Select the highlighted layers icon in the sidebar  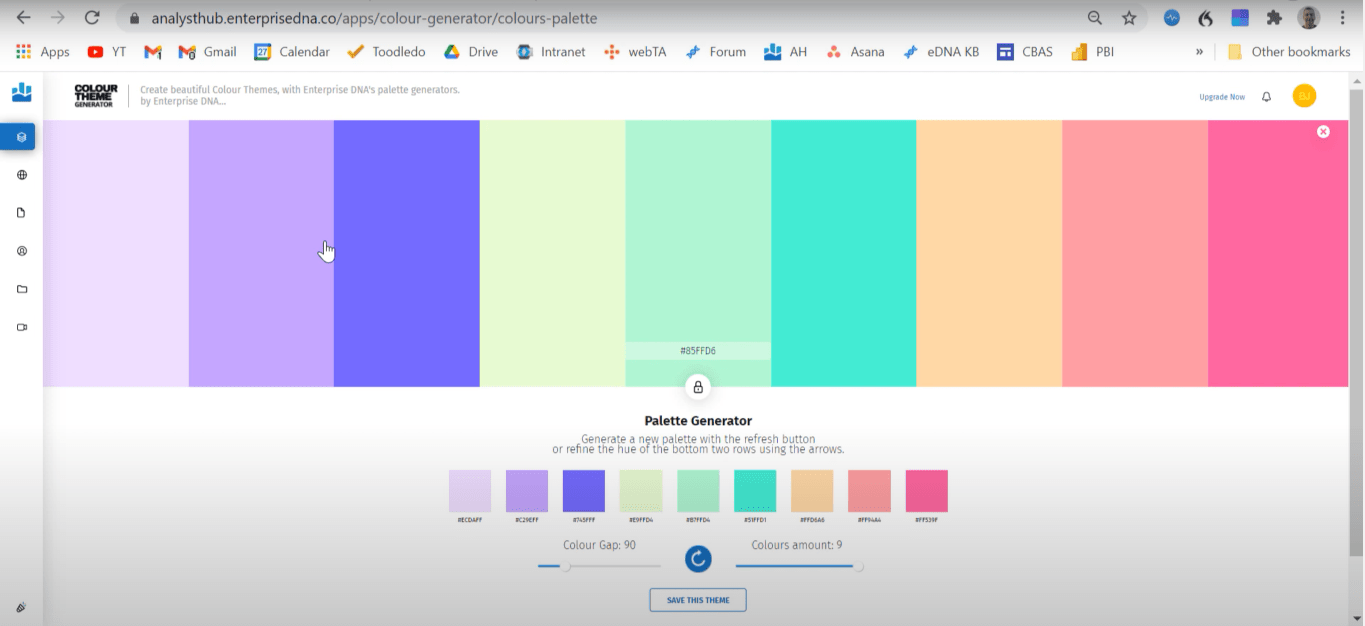click(19, 137)
